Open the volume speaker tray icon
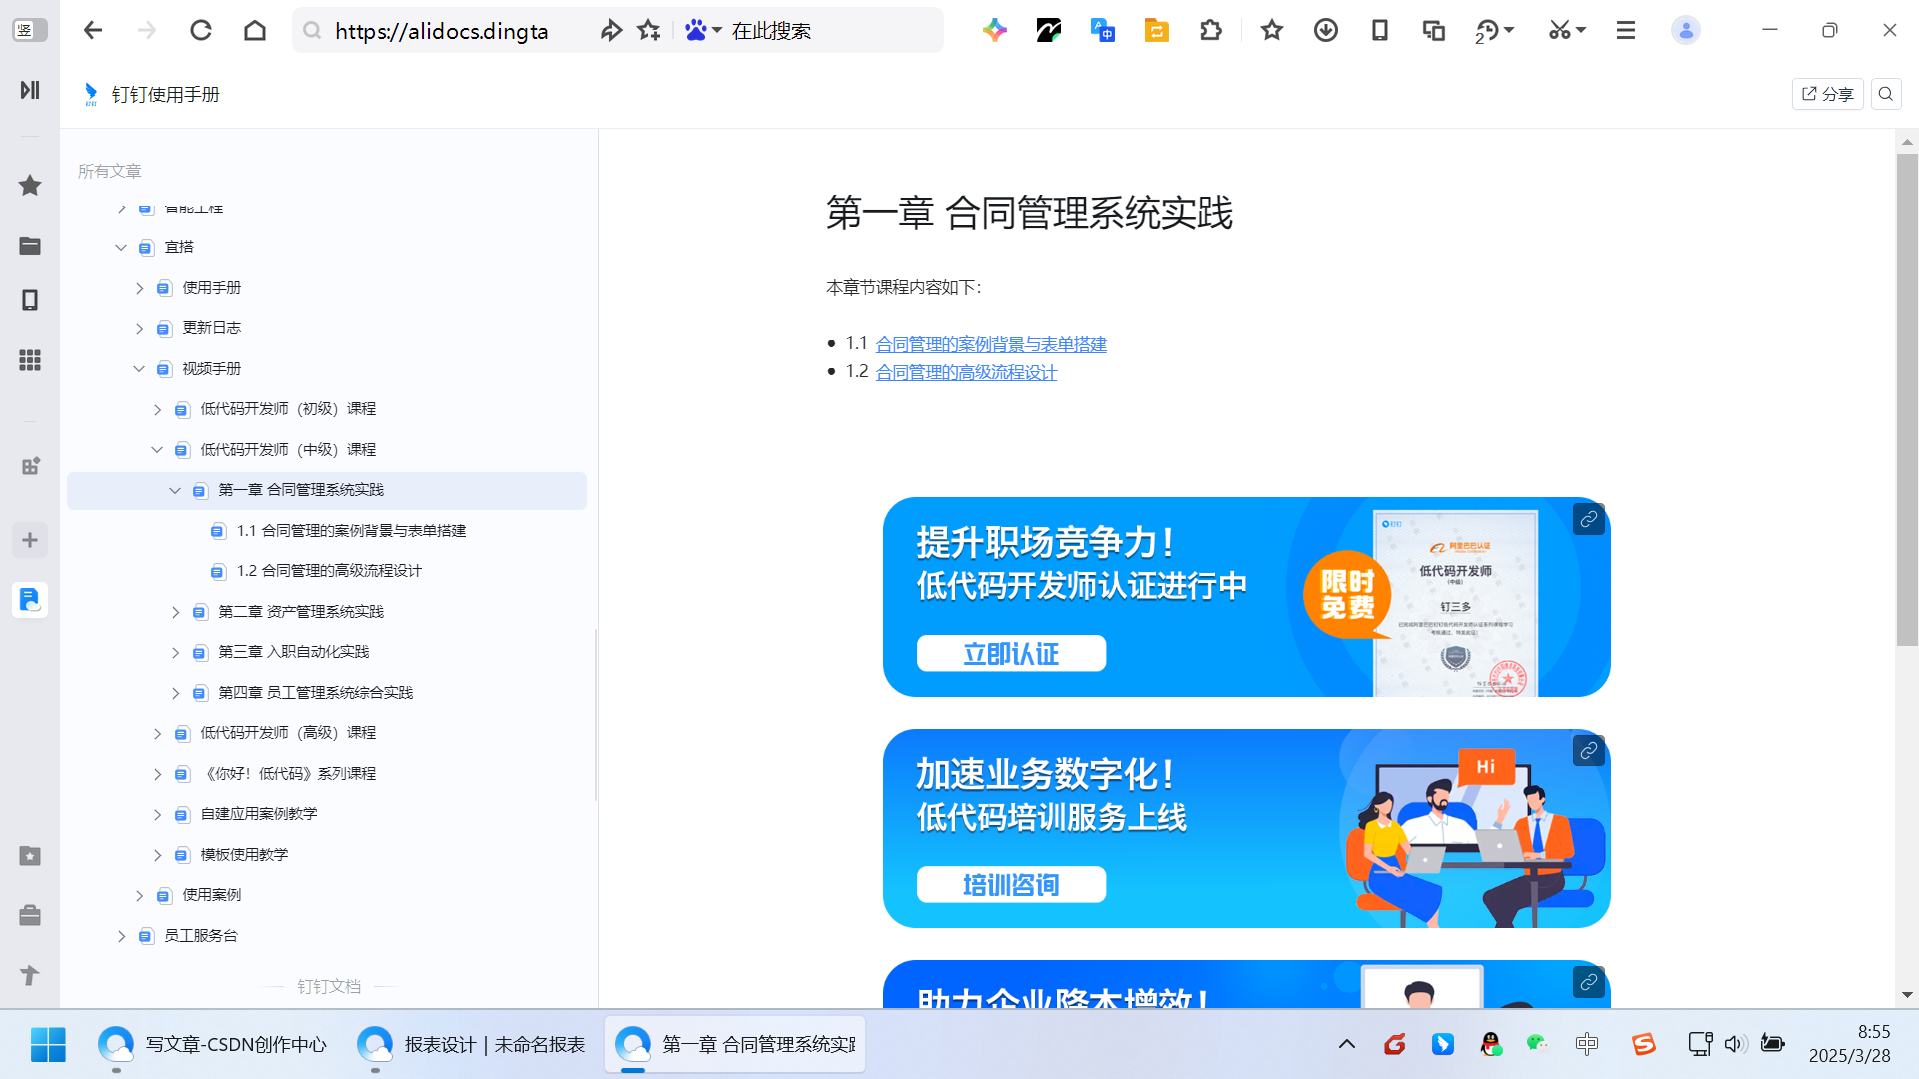Image resolution: width=1919 pixels, height=1079 pixels. click(x=1735, y=1044)
